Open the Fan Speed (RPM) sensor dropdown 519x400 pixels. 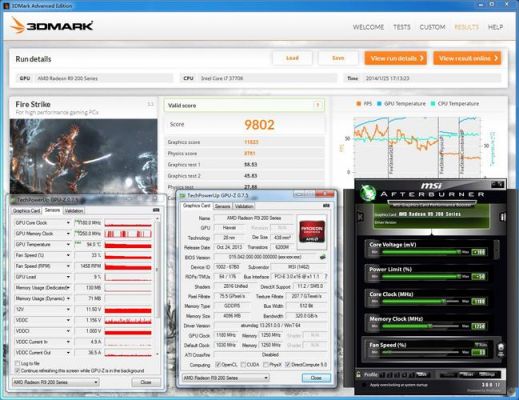point(68,266)
